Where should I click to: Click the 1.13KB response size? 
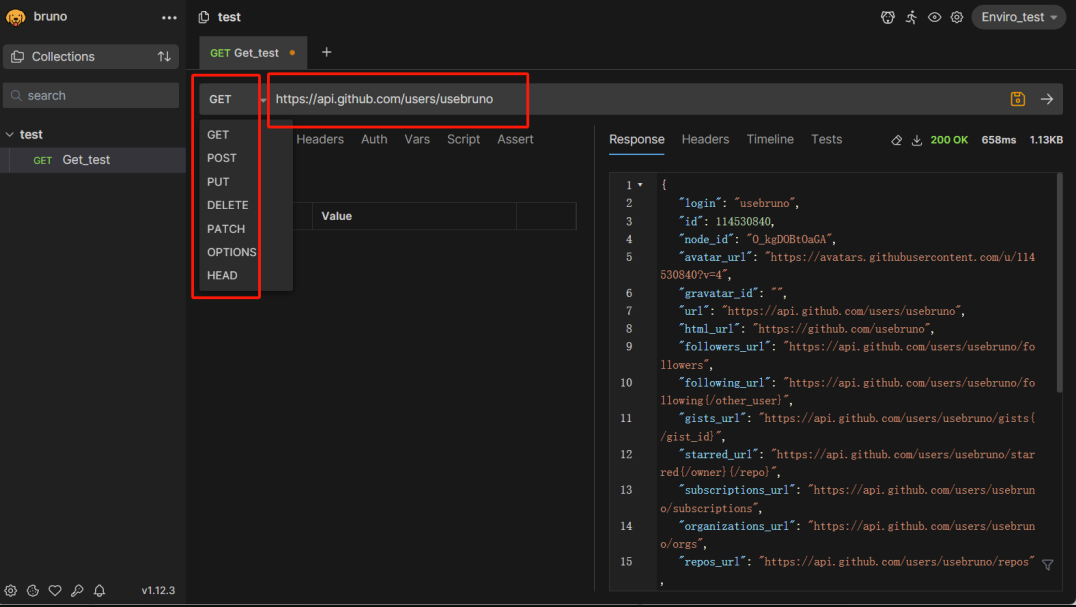[1046, 140]
